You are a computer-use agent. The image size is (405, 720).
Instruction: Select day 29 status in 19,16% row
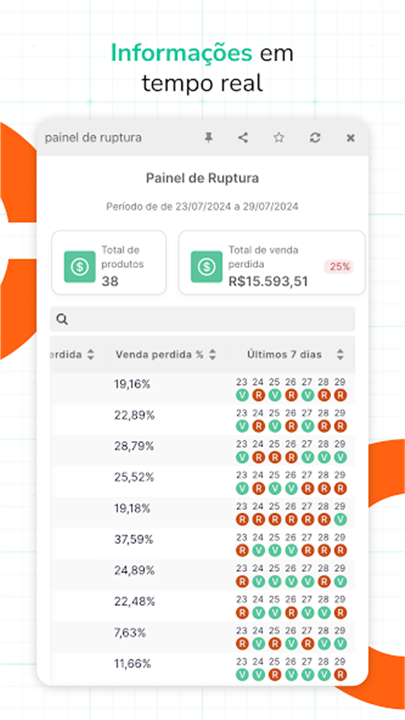click(340, 395)
